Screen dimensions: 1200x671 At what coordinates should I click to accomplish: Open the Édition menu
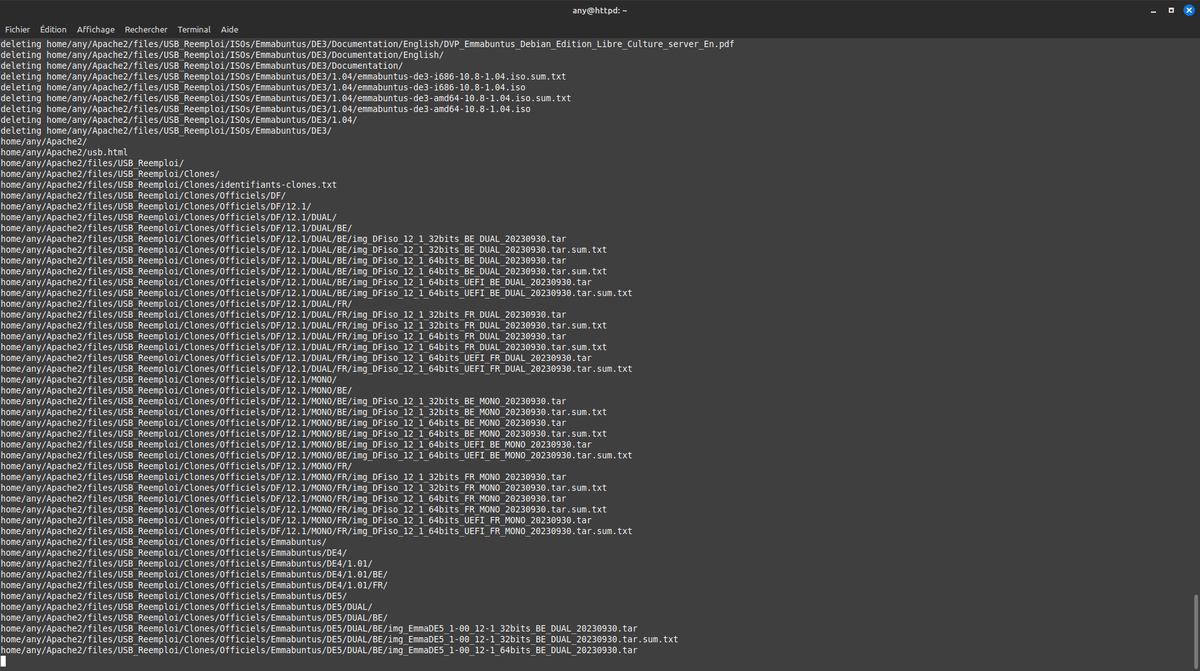click(x=52, y=28)
